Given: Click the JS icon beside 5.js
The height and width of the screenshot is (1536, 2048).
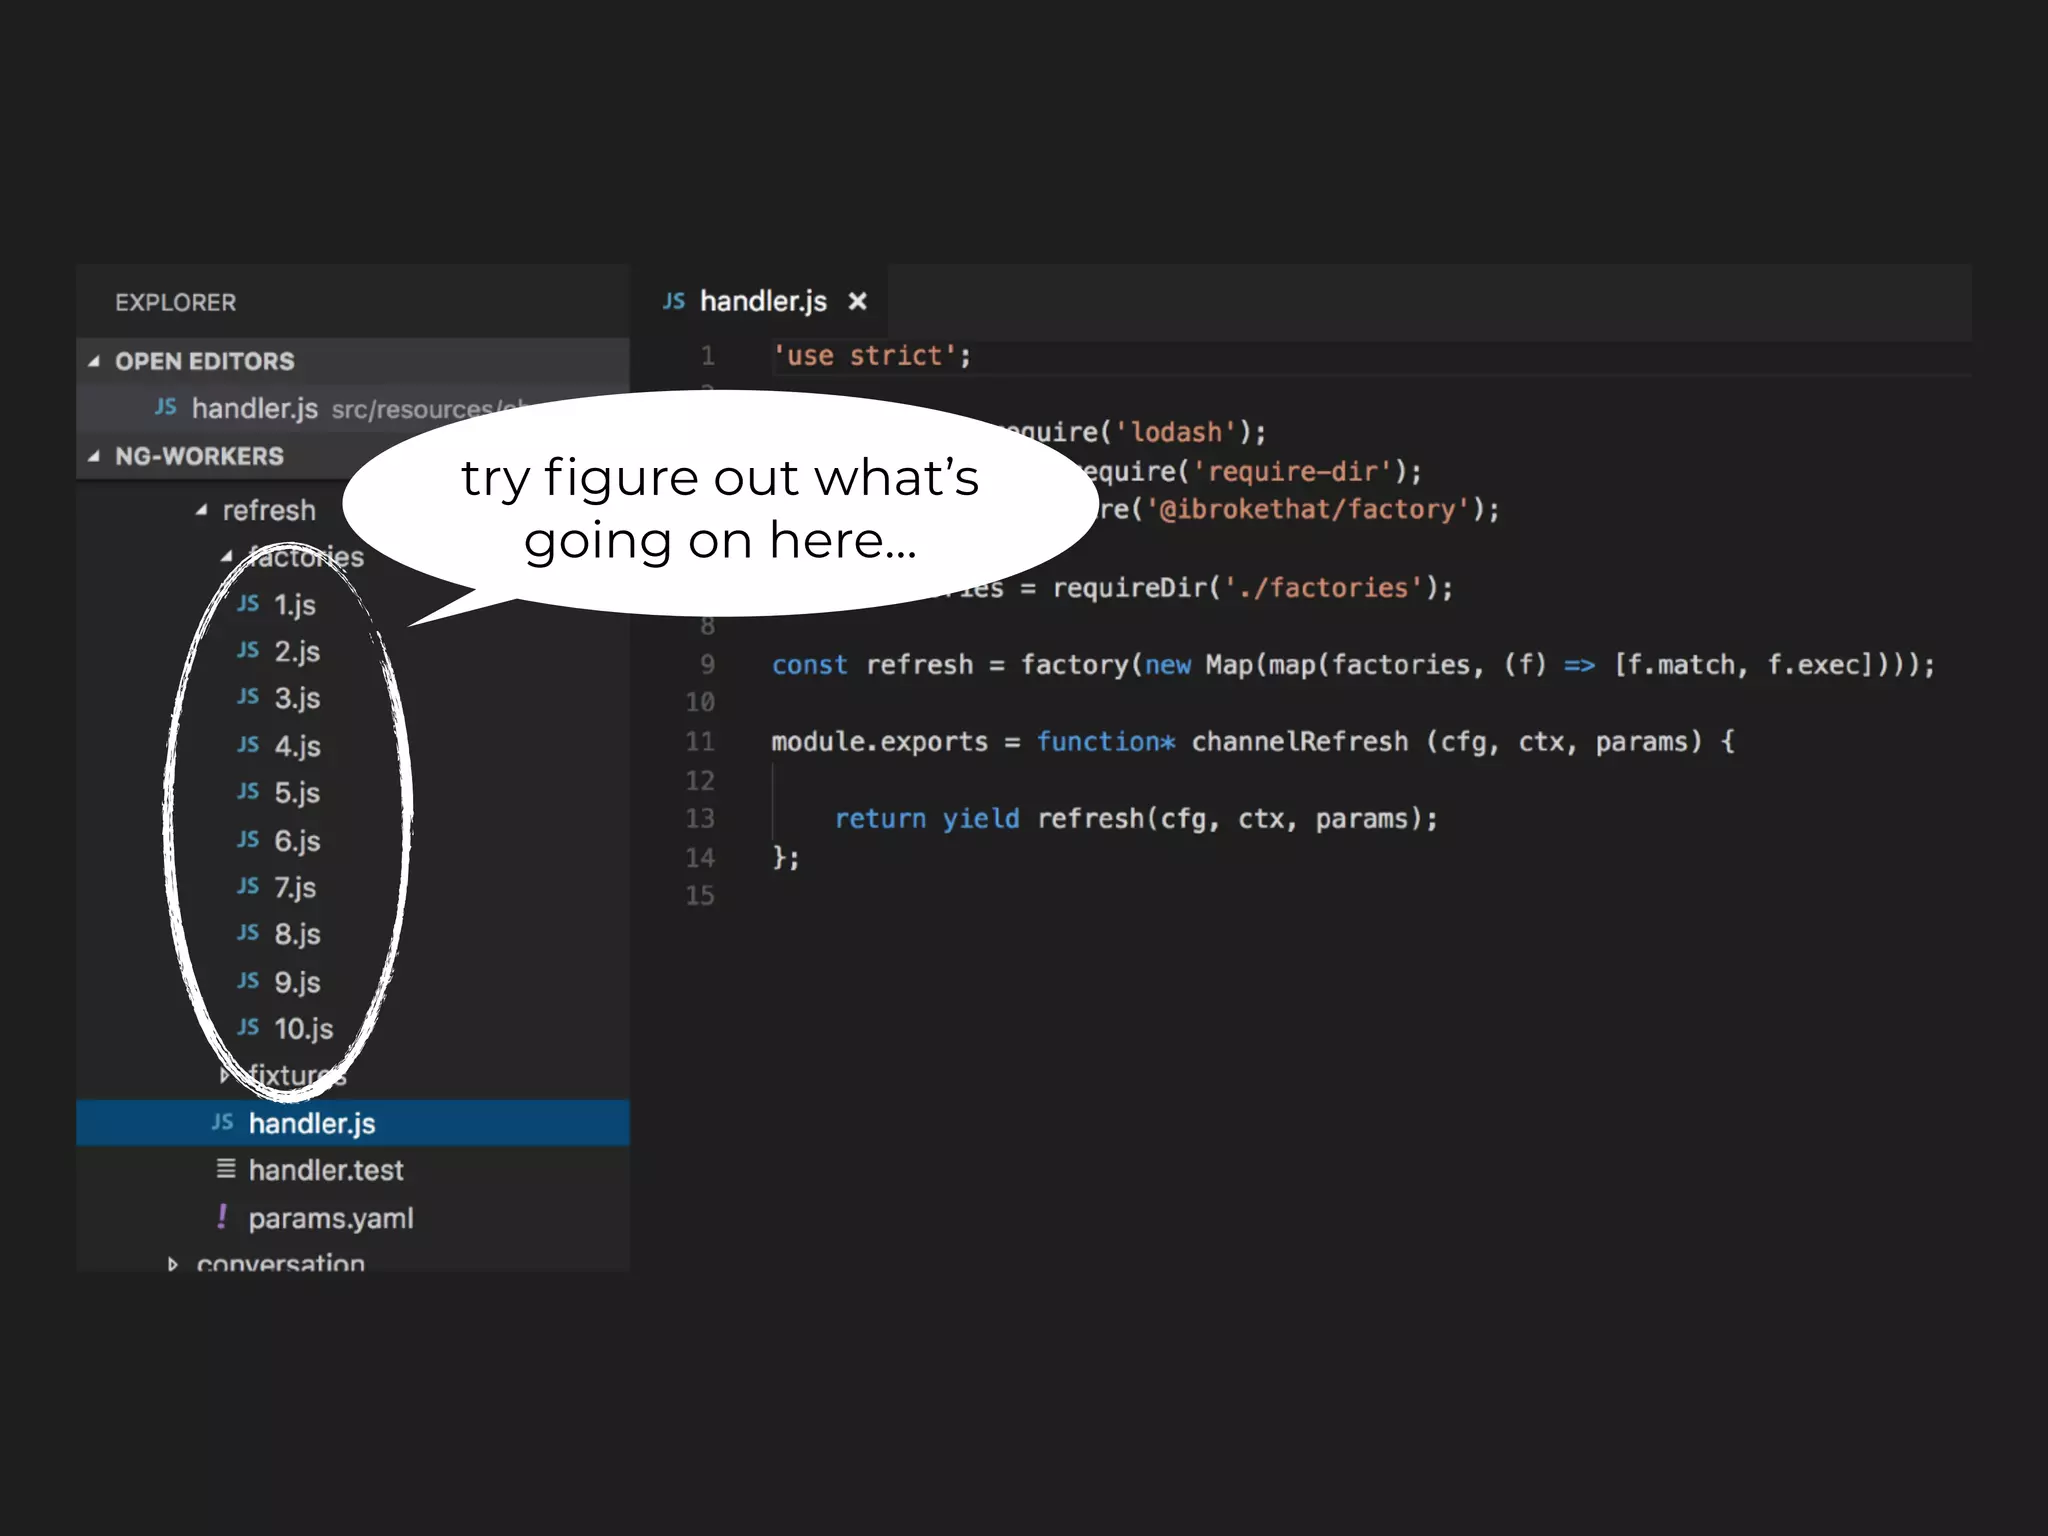Looking at the screenshot, I should 248,791.
